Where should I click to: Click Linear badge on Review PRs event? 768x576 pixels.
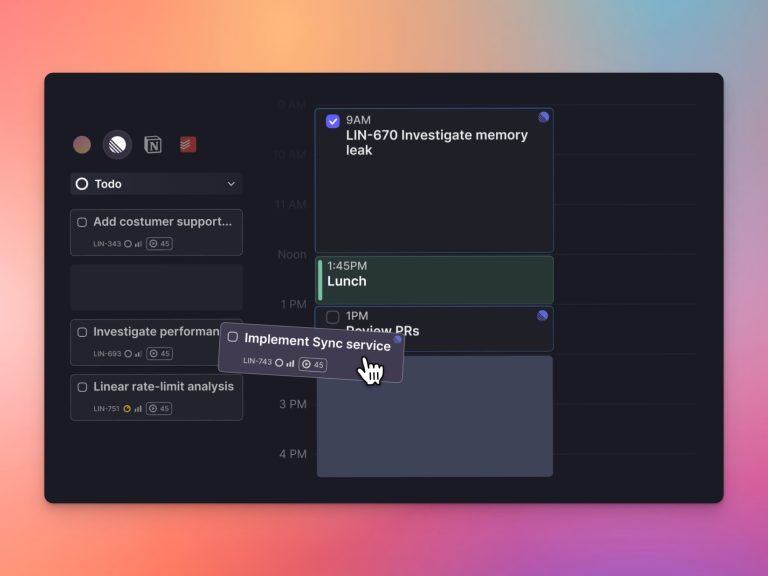click(542, 316)
